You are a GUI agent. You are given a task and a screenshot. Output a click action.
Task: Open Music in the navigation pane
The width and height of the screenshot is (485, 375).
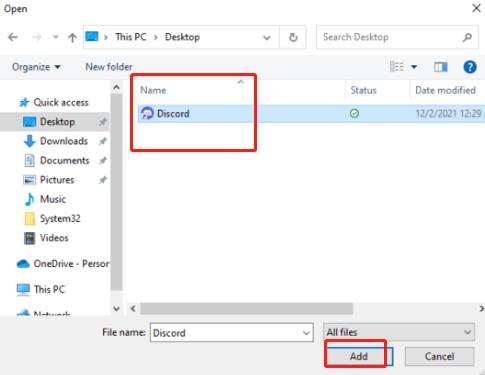click(53, 199)
